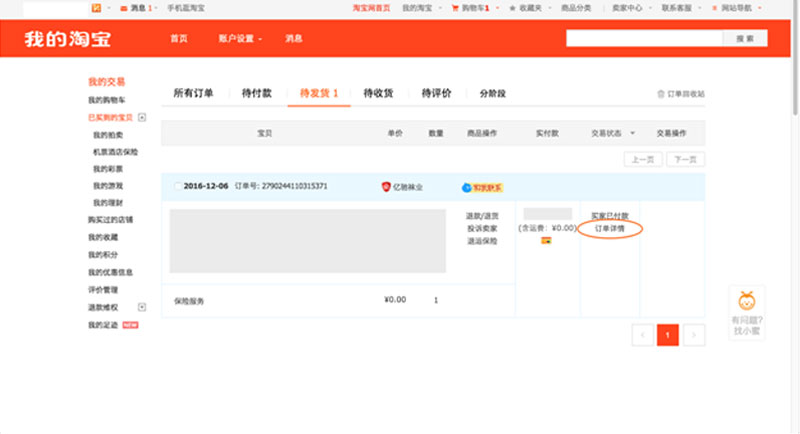
Task: Click the 我的淘宝 logo in header
Action: tap(67, 39)
